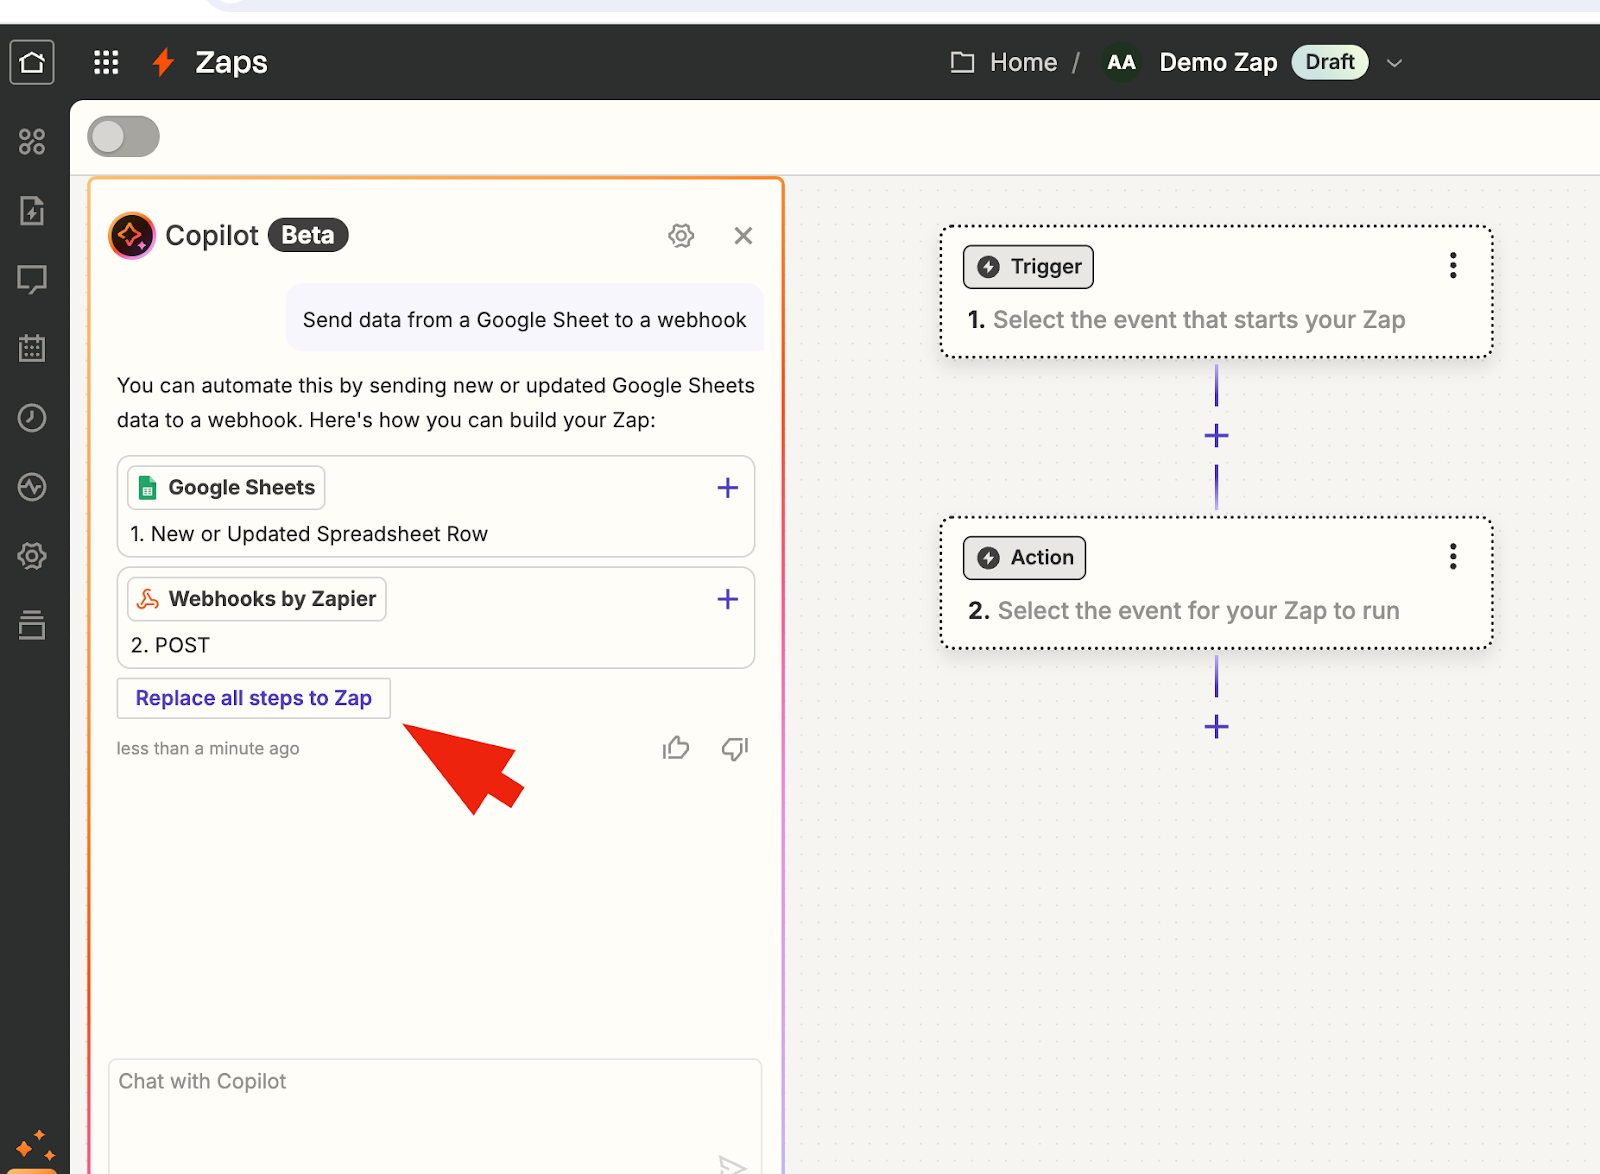This screenshot has width=1600, height=1174.
Task: Open the comments sidebar icon
Action: pyautogui.click(x=32, y=279)
